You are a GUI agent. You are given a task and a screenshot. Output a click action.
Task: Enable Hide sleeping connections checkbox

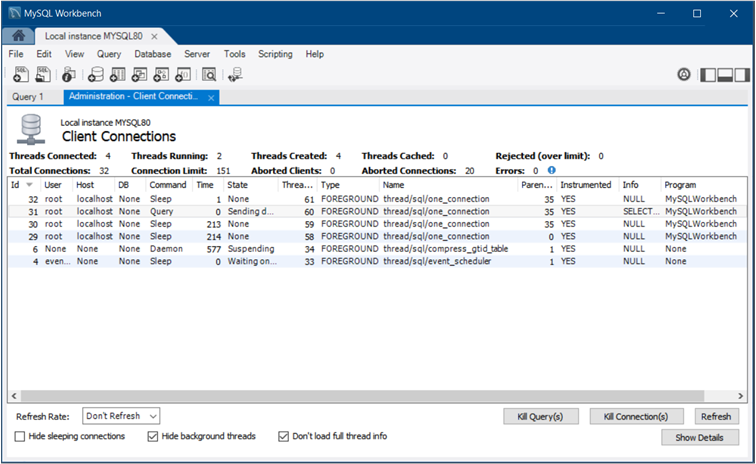click(21, 437)
